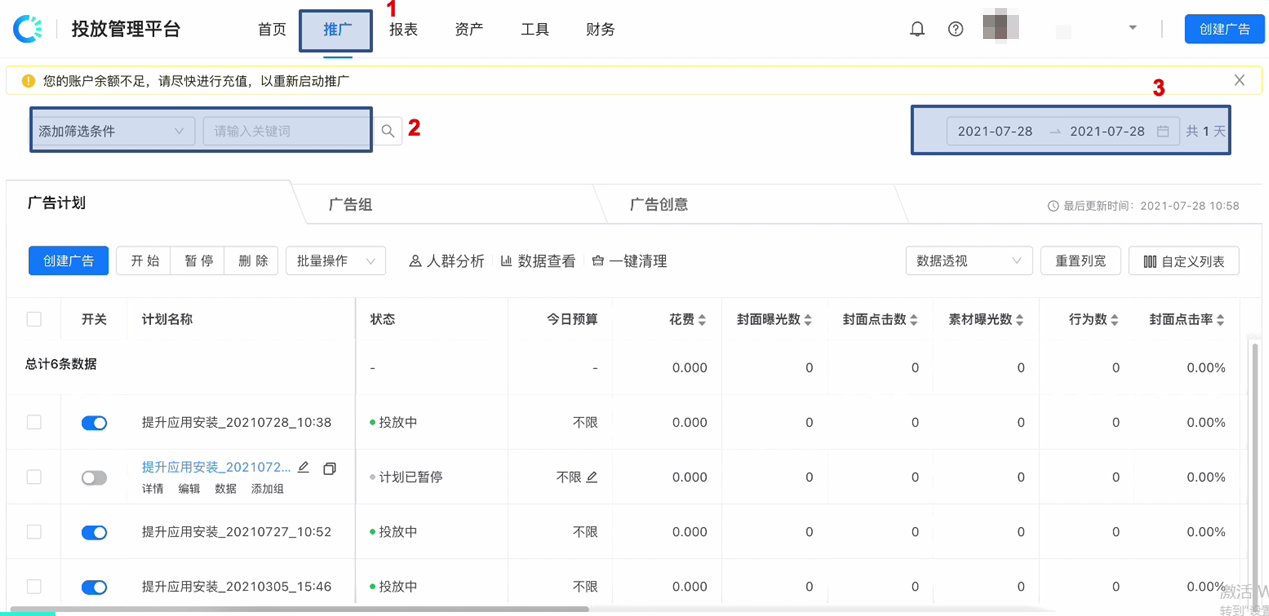Image resolution: width=1269 pixels, height=616 pixels.
Task: Open the 报表 menu
Action: [403, 29]
